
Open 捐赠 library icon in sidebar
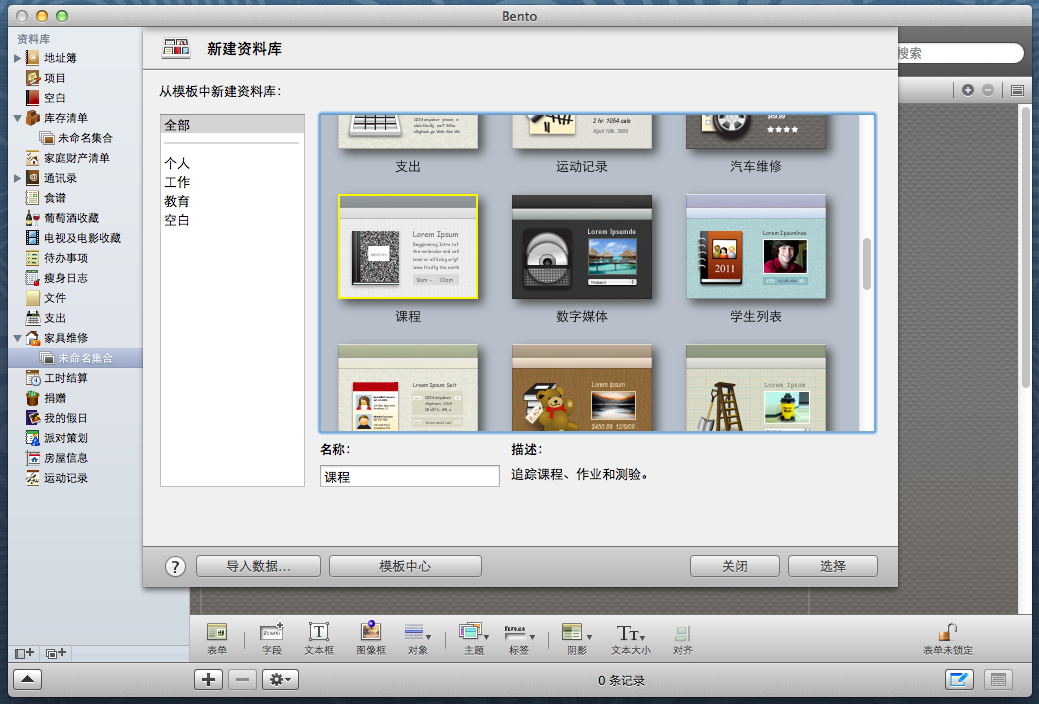tap(32, 398)
